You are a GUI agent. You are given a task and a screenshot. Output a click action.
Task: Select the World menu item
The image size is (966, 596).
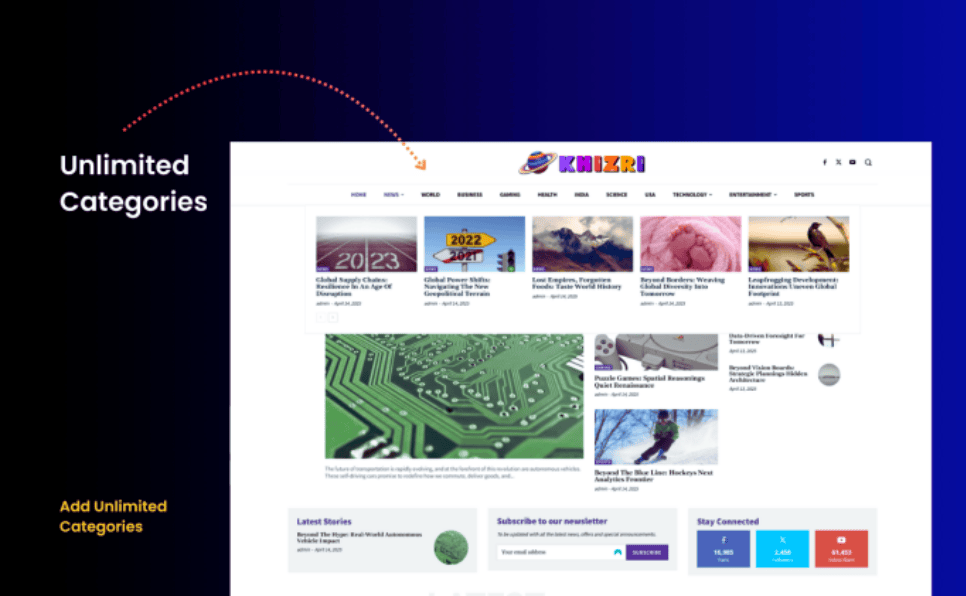[x=430, y=195]
